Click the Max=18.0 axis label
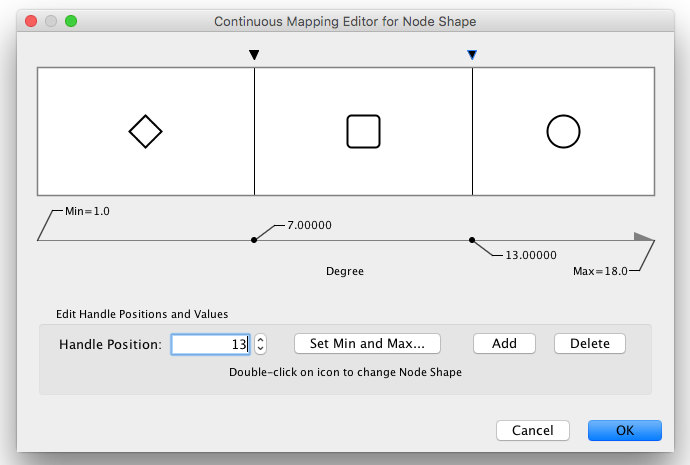690x465 pixels. [x=600, y=271]
